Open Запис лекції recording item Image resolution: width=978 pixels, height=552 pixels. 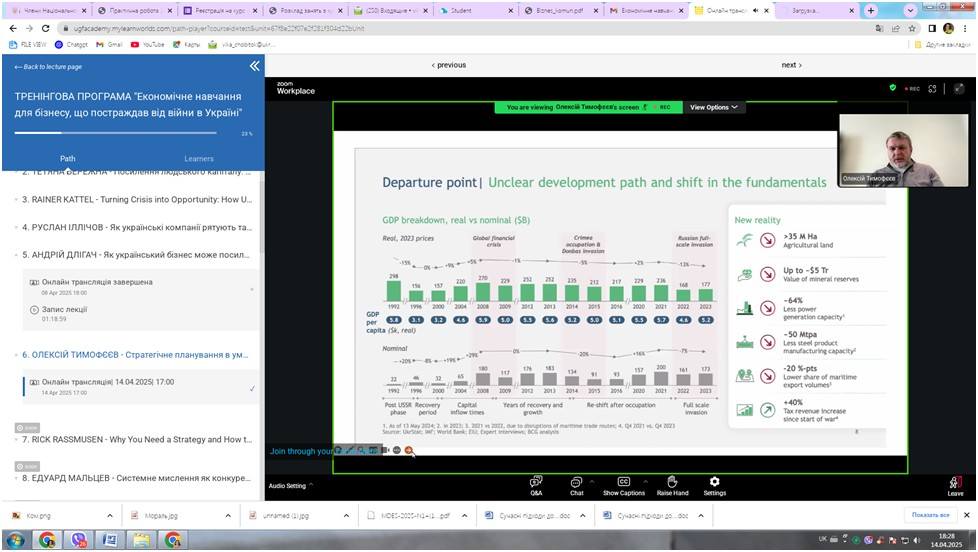pyautogui.click(x=65, y=309)
